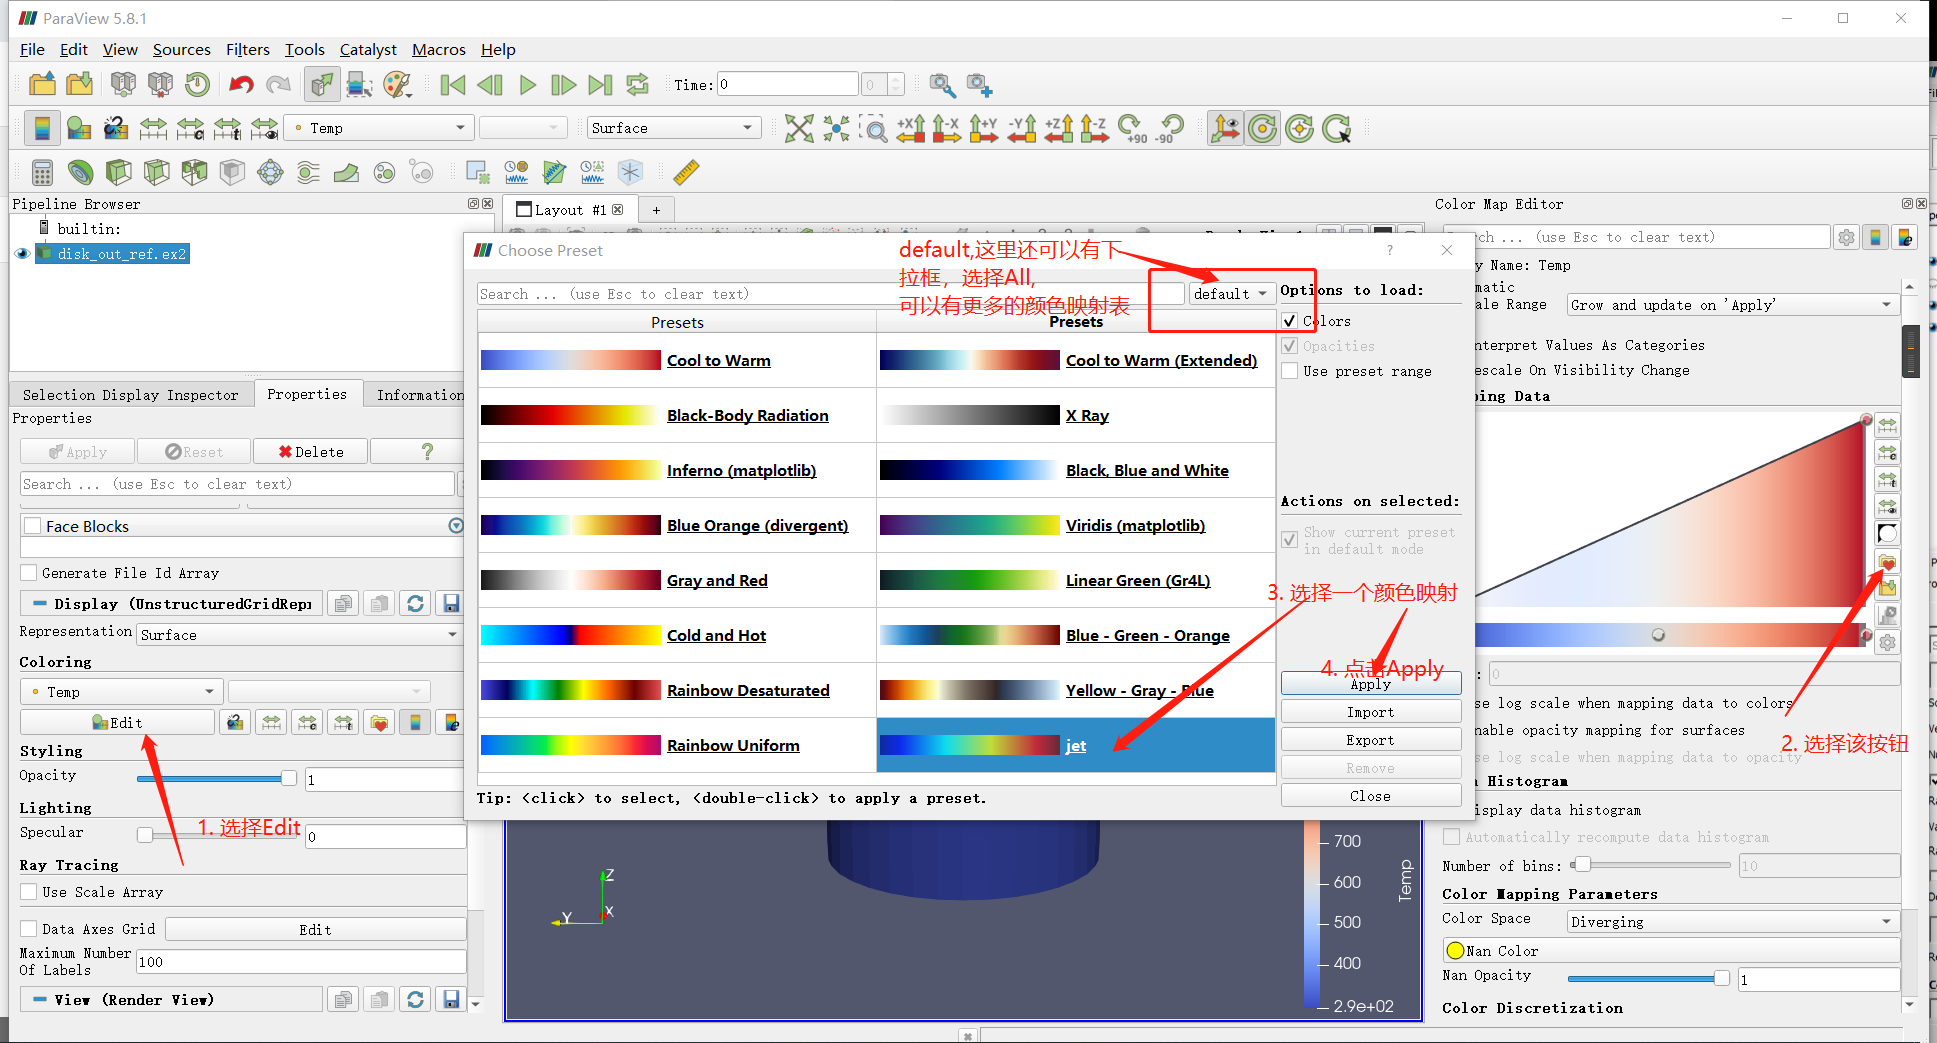This screenshot has width=1937, height=1043.
Task: Open the default preset filter dropdown
Action: 1231,293
